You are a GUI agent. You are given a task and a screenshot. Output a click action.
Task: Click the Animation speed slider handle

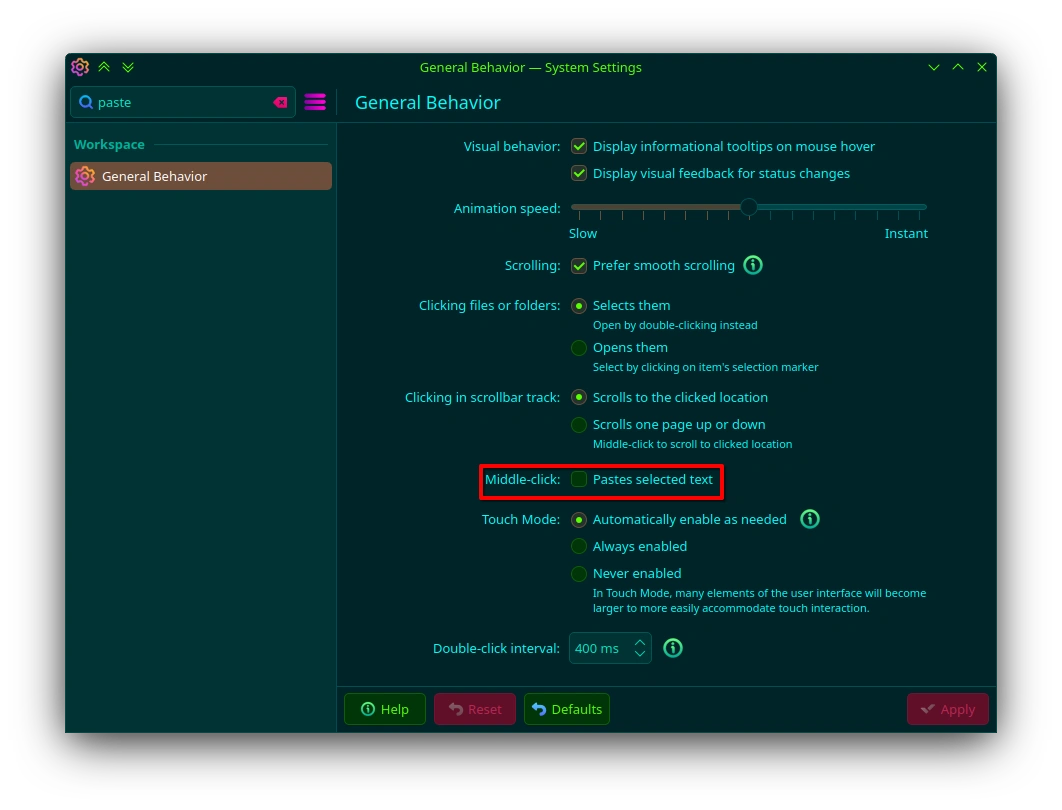(748, 207)
